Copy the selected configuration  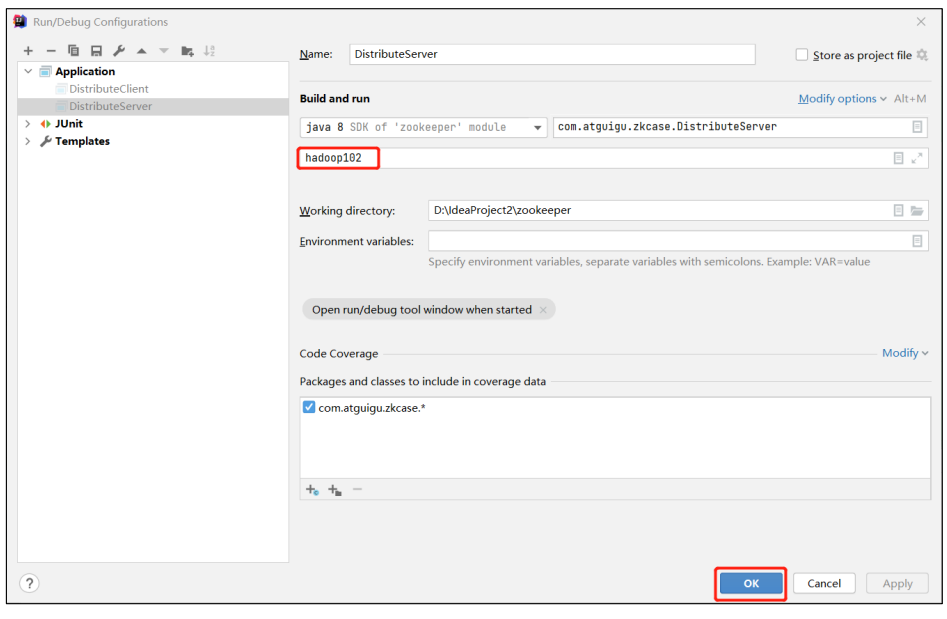(x=74, y=51)
